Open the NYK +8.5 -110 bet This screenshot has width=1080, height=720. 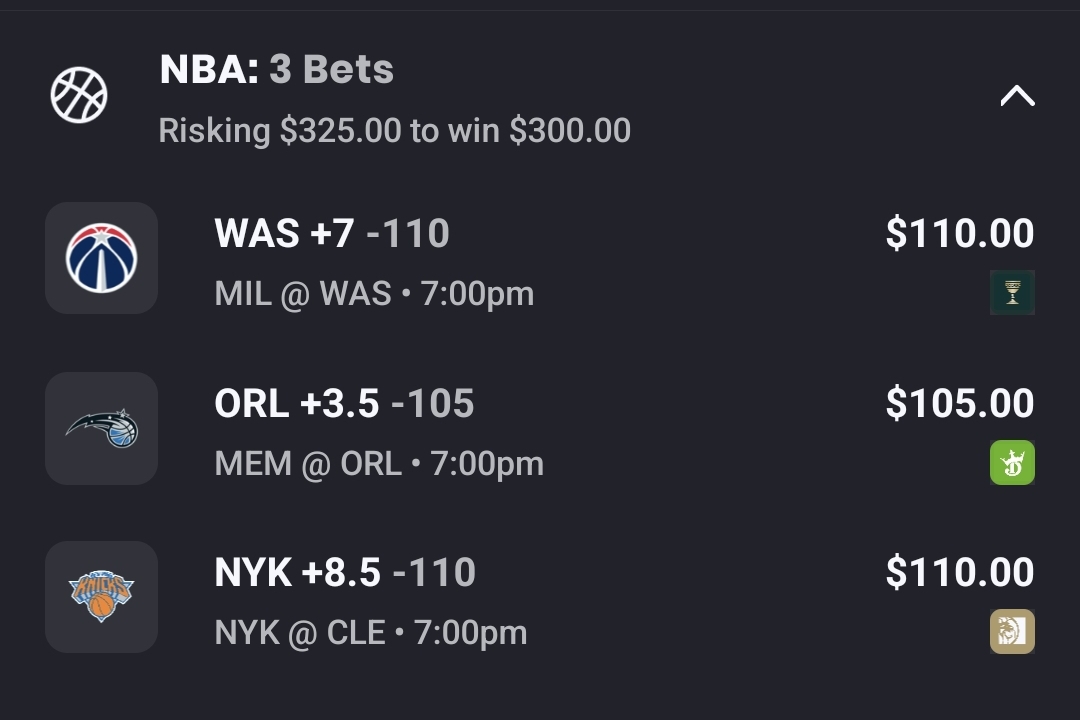(x=345, y=573)
